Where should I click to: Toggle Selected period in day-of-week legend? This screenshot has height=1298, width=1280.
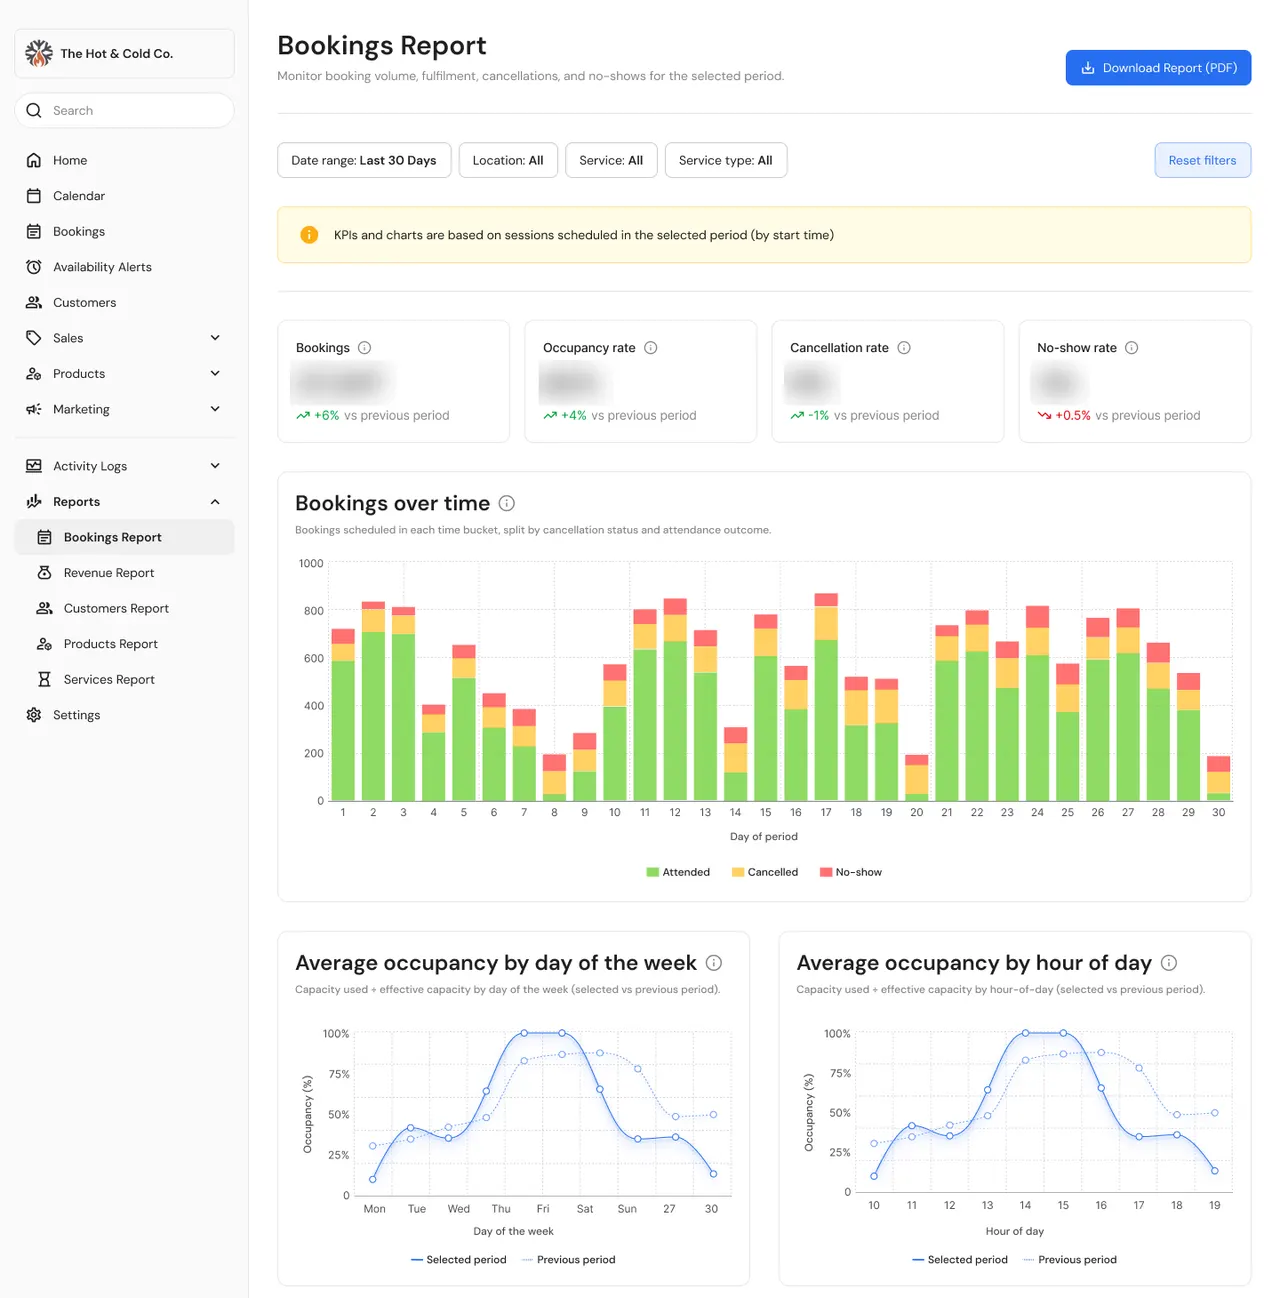(458, 1260)
